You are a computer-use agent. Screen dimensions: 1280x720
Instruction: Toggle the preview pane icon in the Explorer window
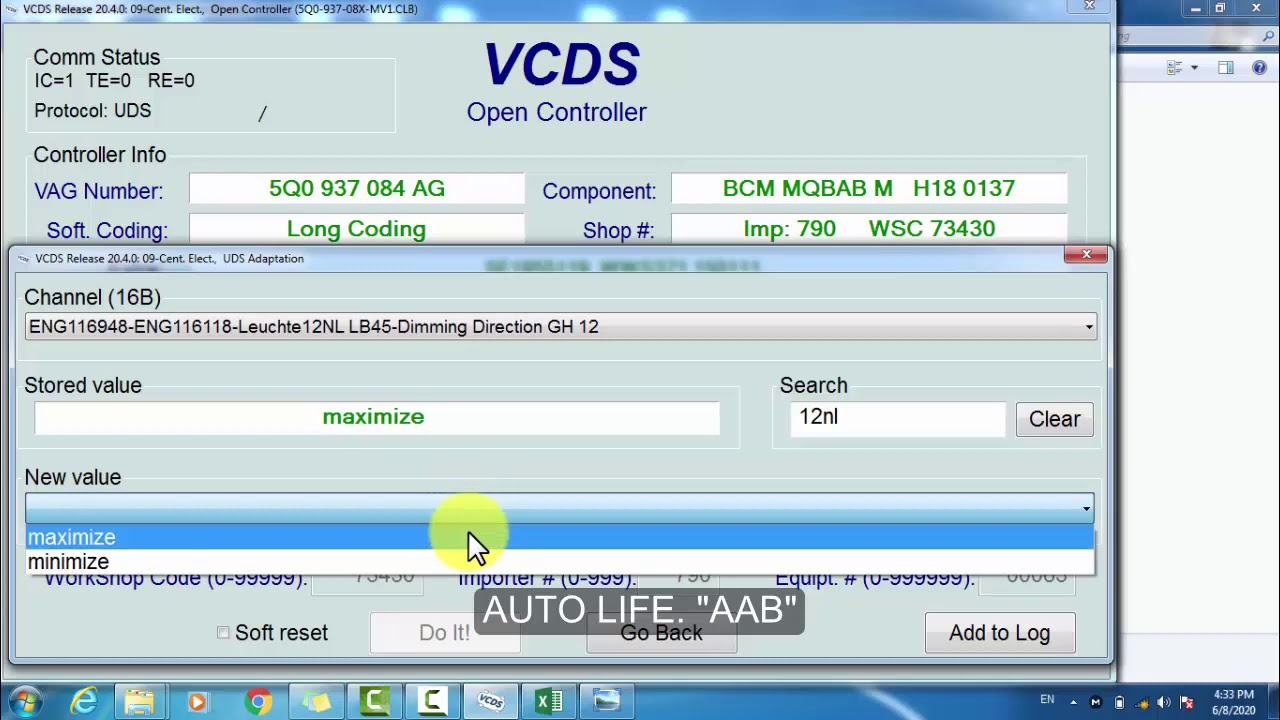(x=1226, y=68)
